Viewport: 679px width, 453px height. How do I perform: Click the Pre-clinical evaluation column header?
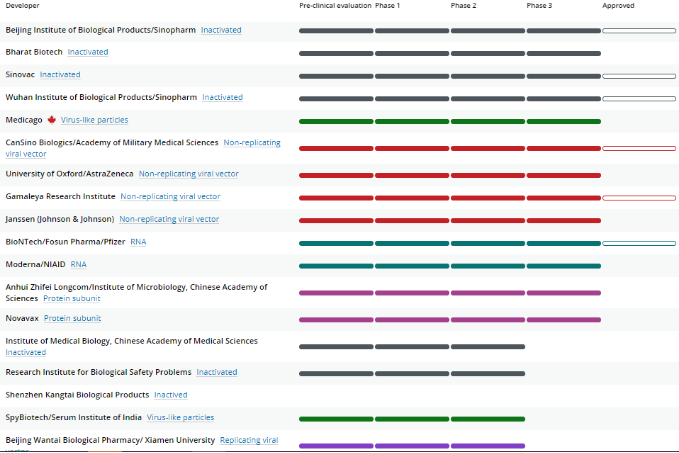tap(335, 6)
